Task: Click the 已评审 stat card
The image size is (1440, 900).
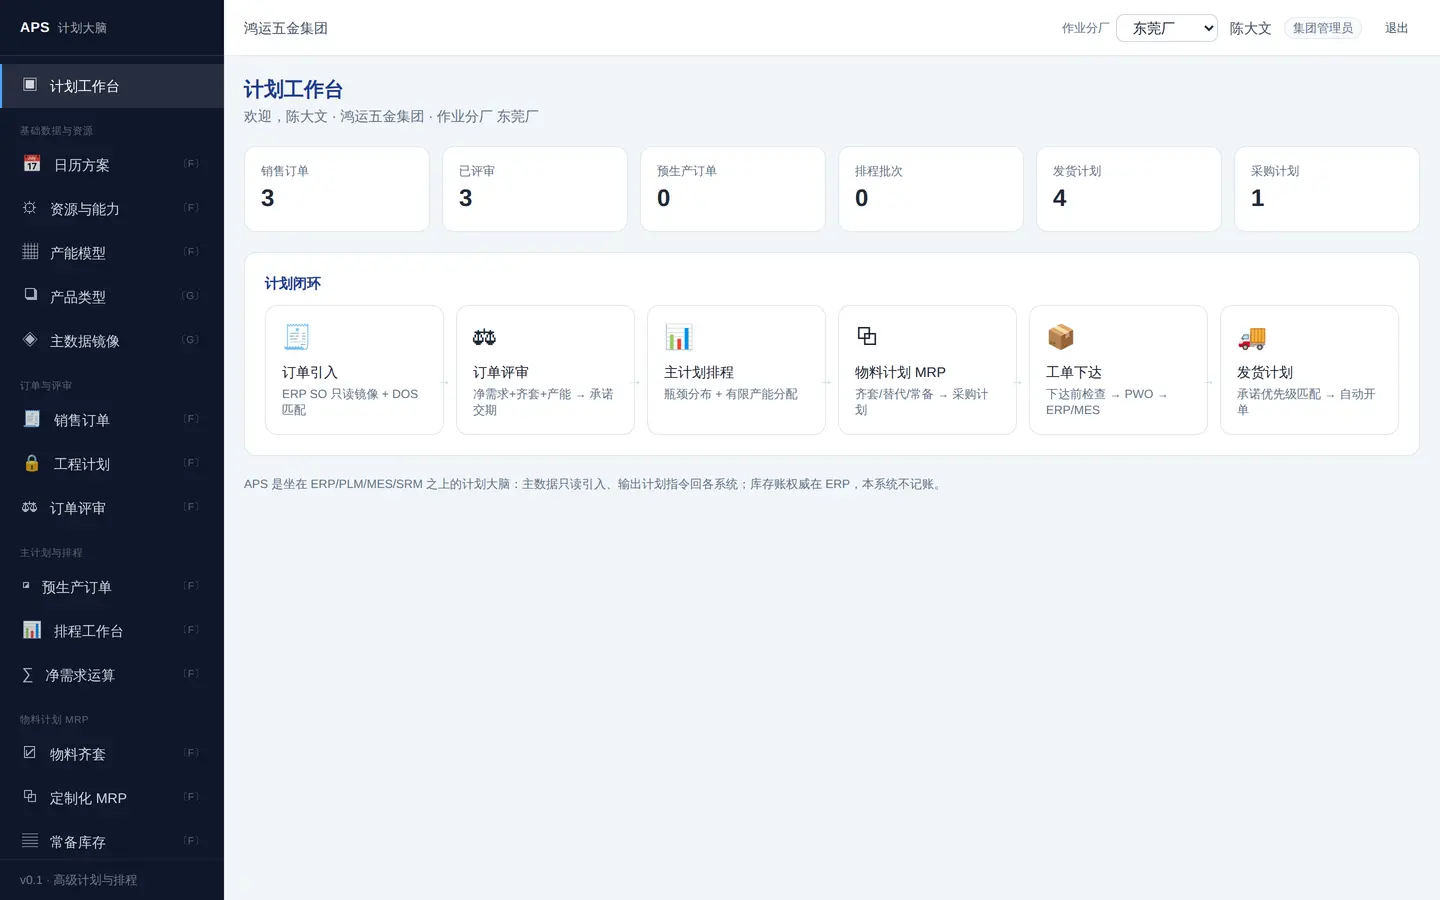Action: tap(535, 189)
